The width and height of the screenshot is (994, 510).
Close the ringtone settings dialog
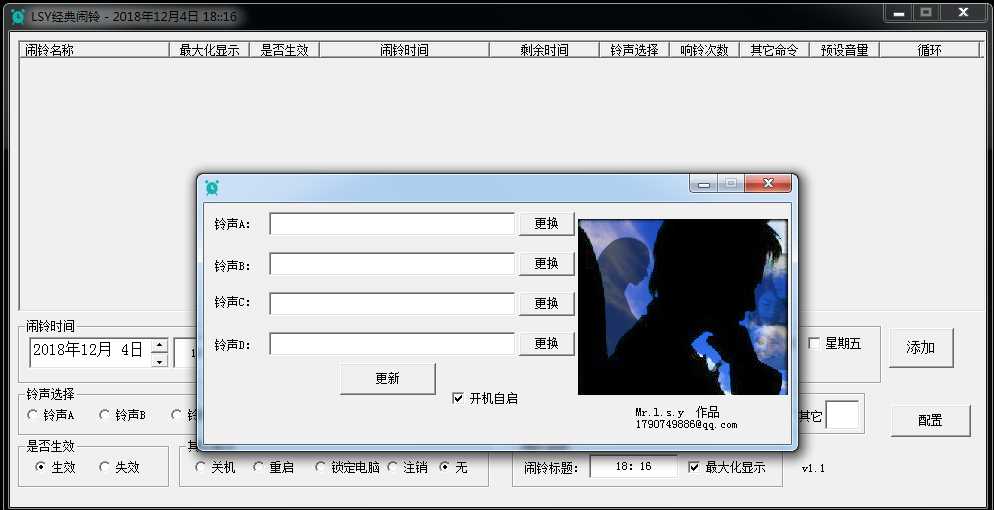[768, 183]
